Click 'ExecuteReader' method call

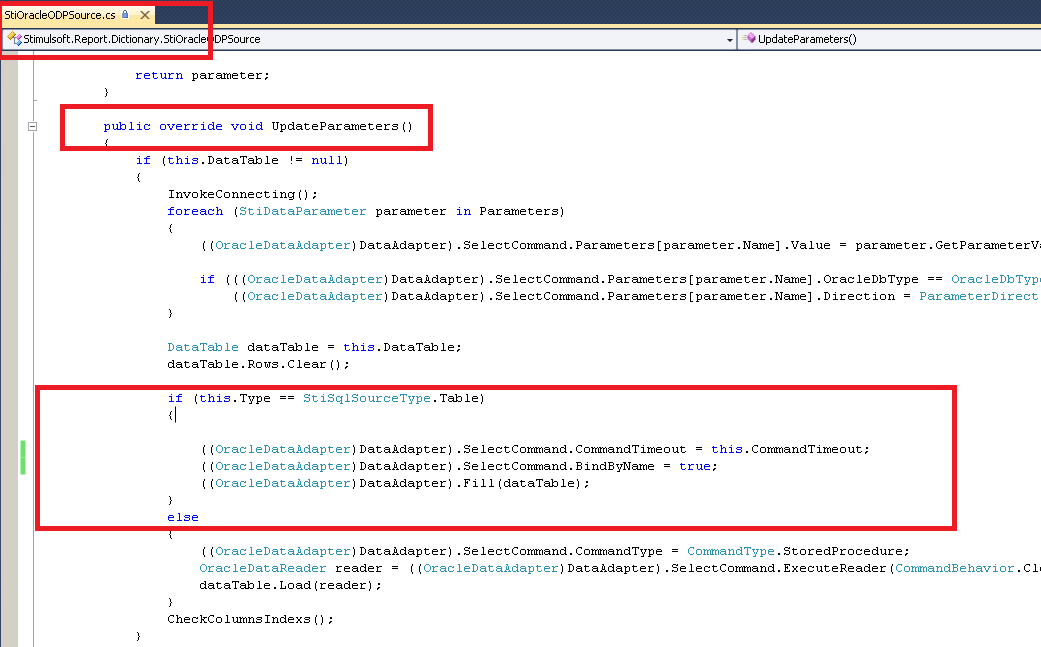(835, 569)
